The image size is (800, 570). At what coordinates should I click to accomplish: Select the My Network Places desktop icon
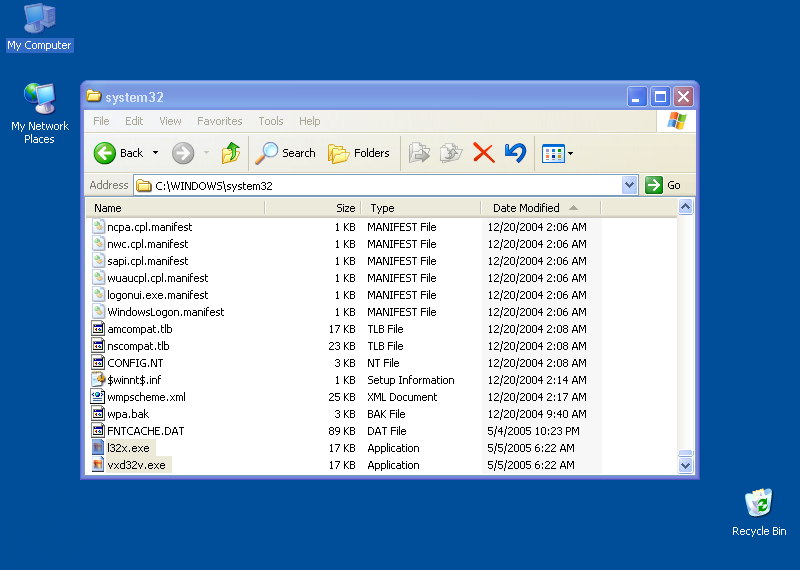[x=39, y=113]
